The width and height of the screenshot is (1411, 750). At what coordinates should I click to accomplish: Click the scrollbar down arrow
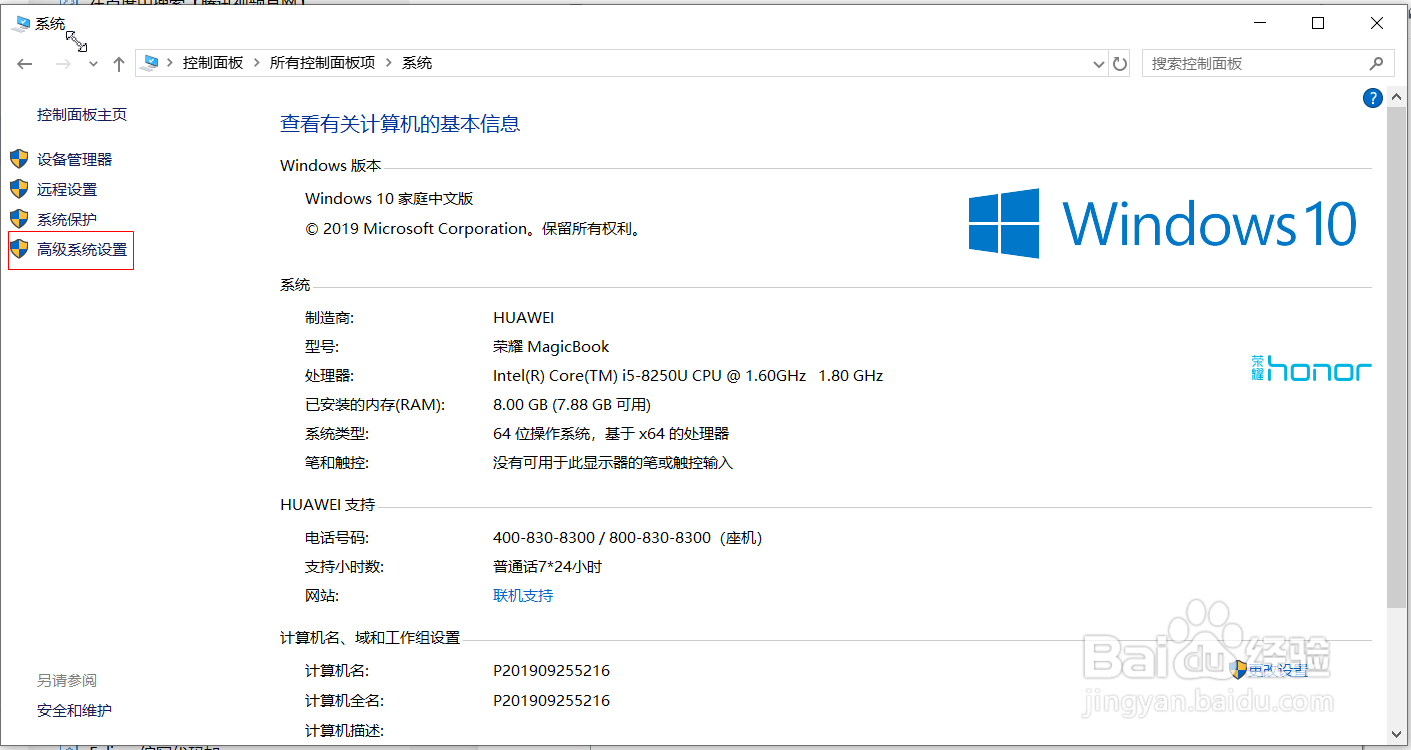(x=1397, y=731)
